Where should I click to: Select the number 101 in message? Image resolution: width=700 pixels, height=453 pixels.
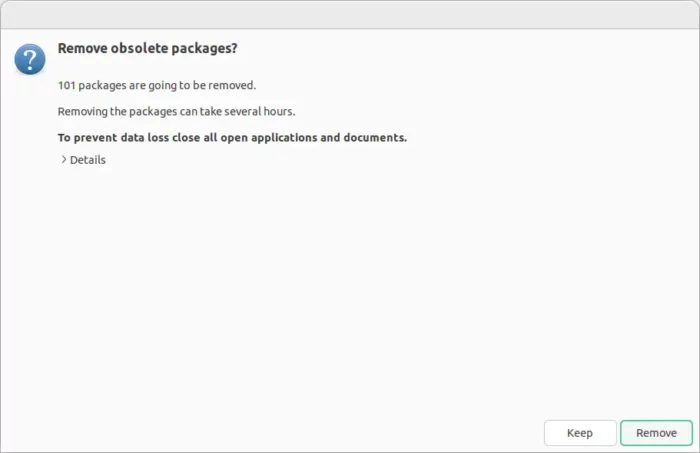(67, 85)
